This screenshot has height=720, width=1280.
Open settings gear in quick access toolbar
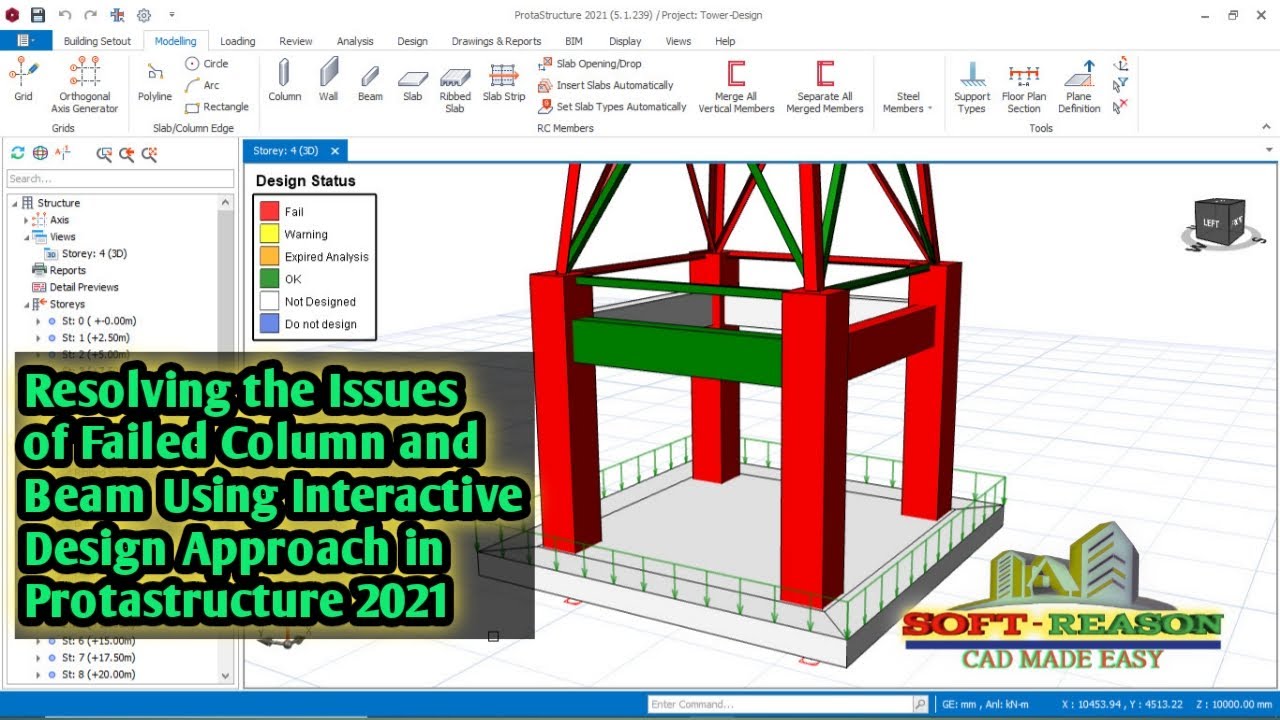pyautogui.click(x=144, y=15)
